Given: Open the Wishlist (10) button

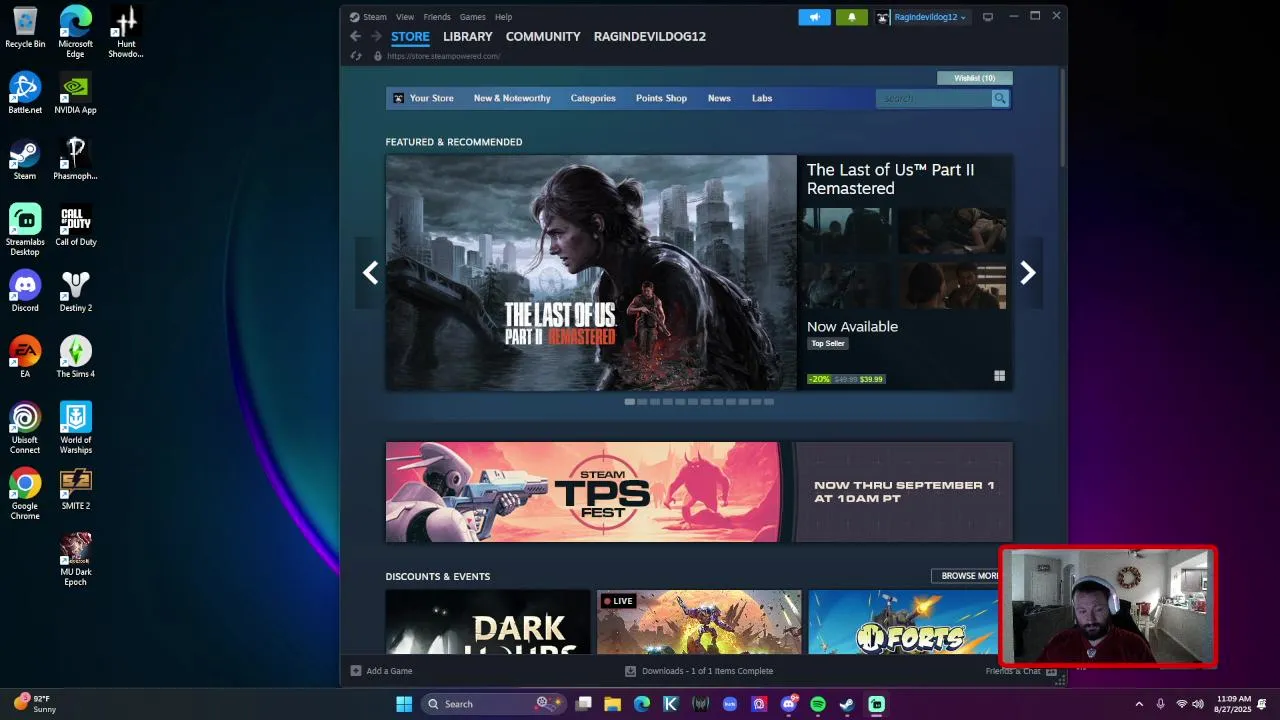Looking at the screenshot, I should (x=975, y=78).
